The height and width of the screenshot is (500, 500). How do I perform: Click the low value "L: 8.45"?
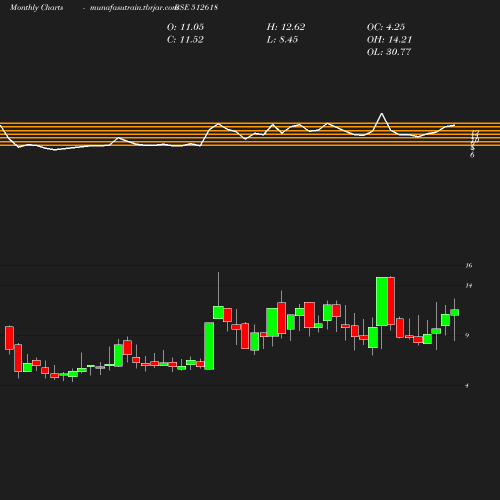click(282, 40)
